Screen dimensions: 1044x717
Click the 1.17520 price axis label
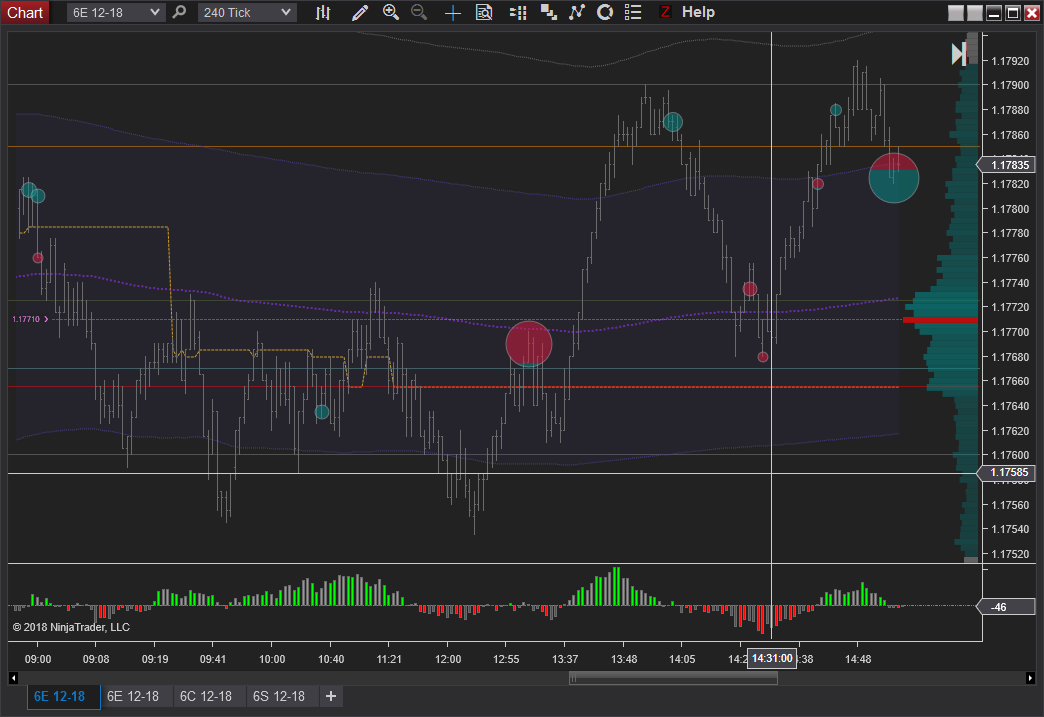(1010, 554)
